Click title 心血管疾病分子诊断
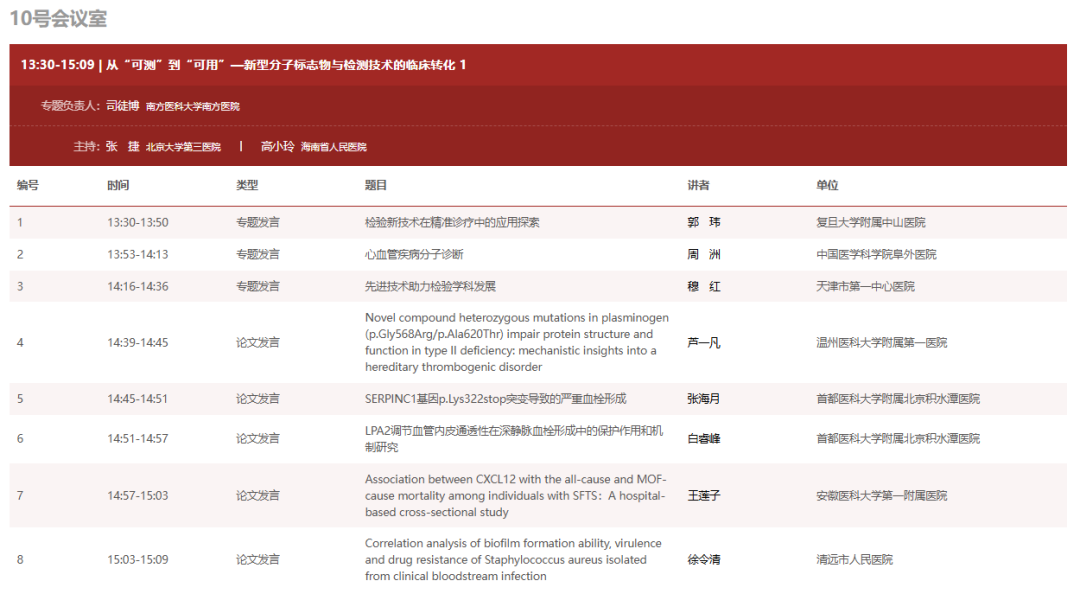 [414, 254]
